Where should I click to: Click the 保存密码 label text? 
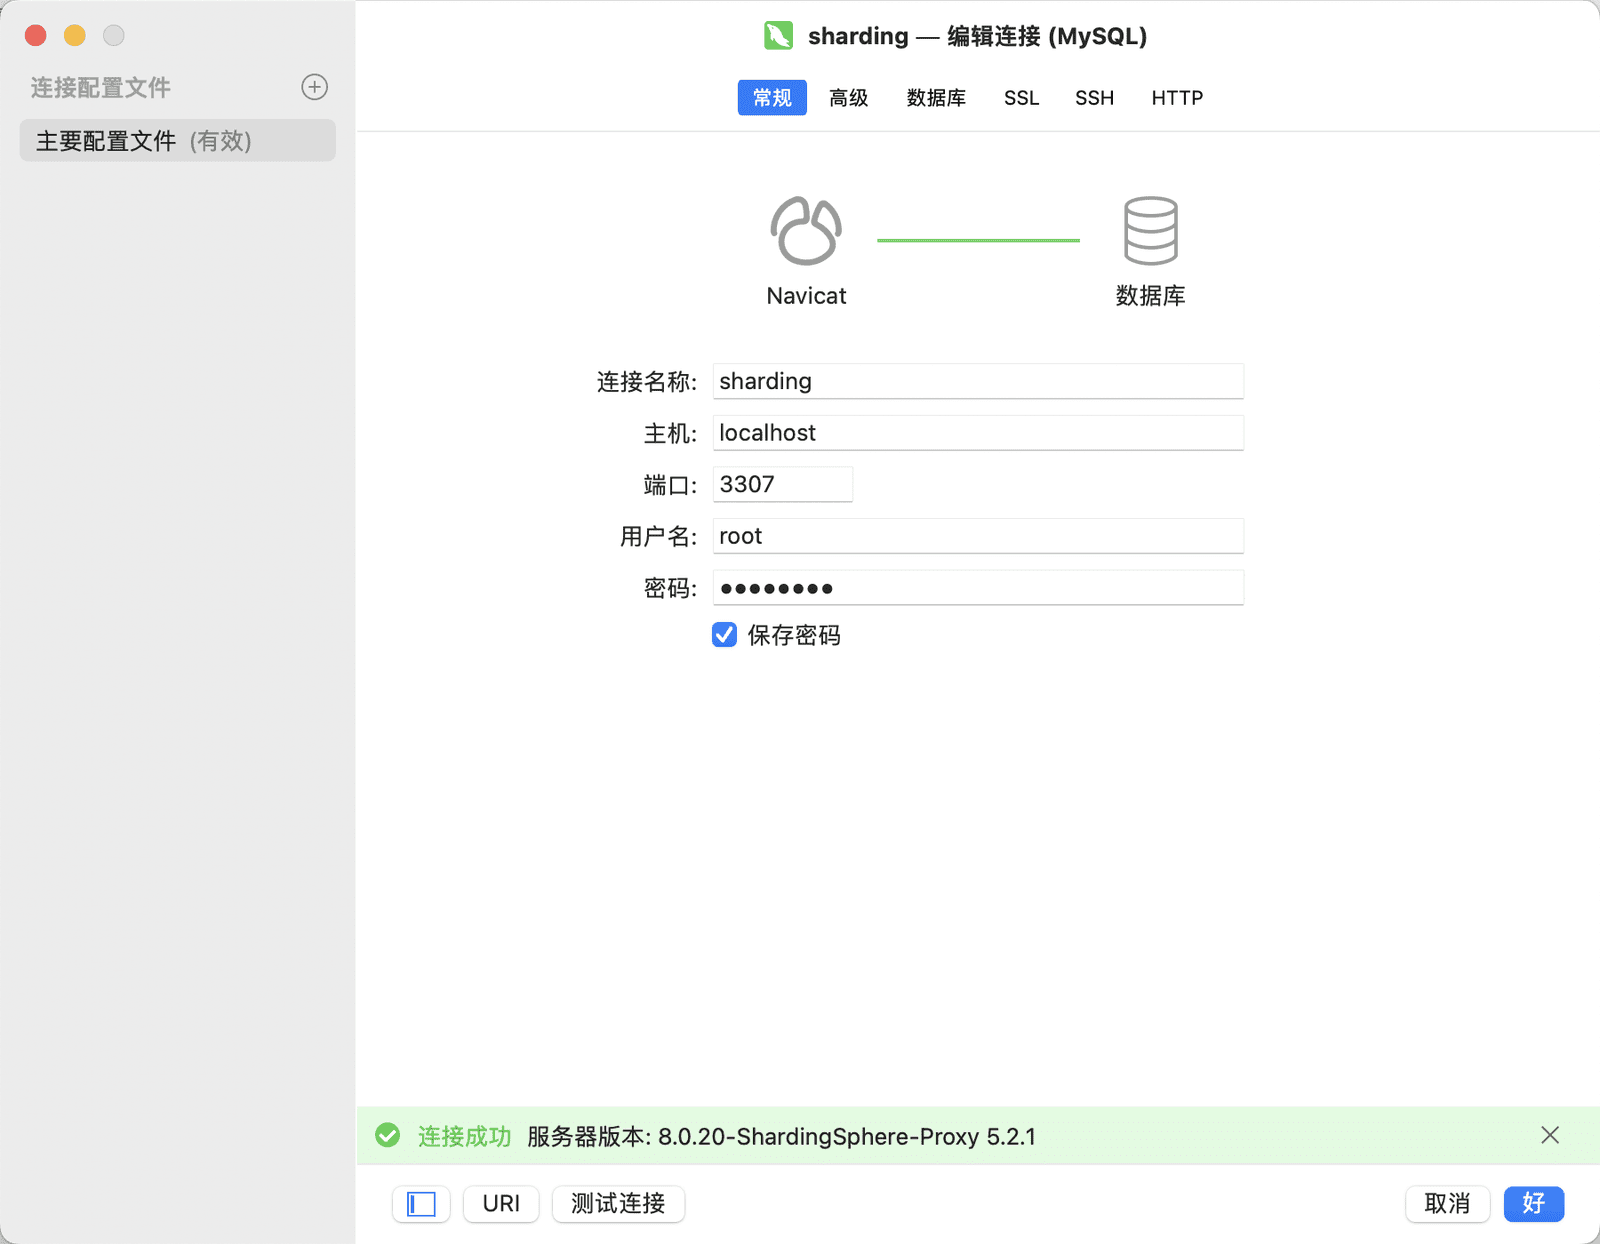[794, 635]
